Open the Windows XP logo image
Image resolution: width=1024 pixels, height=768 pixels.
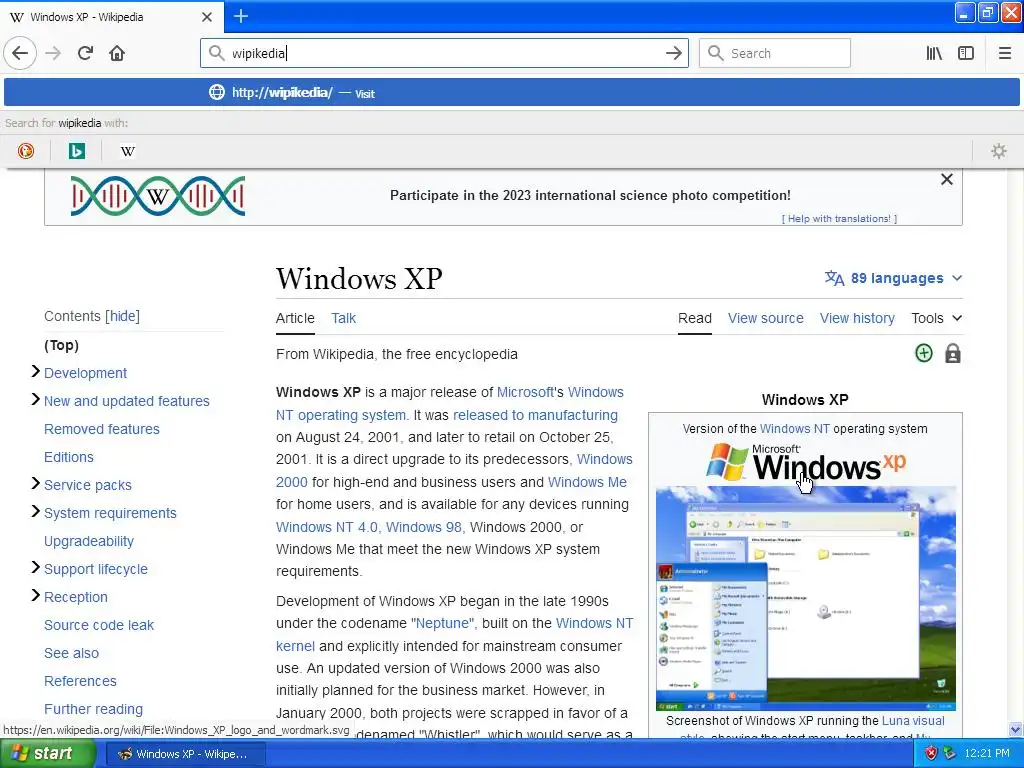(806, 462)
